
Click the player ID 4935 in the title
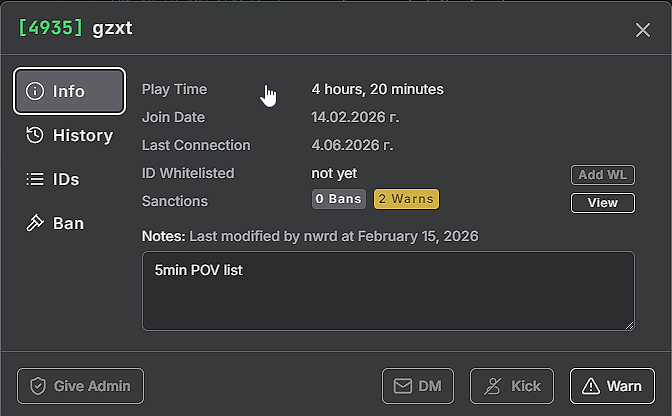[50, 28]
